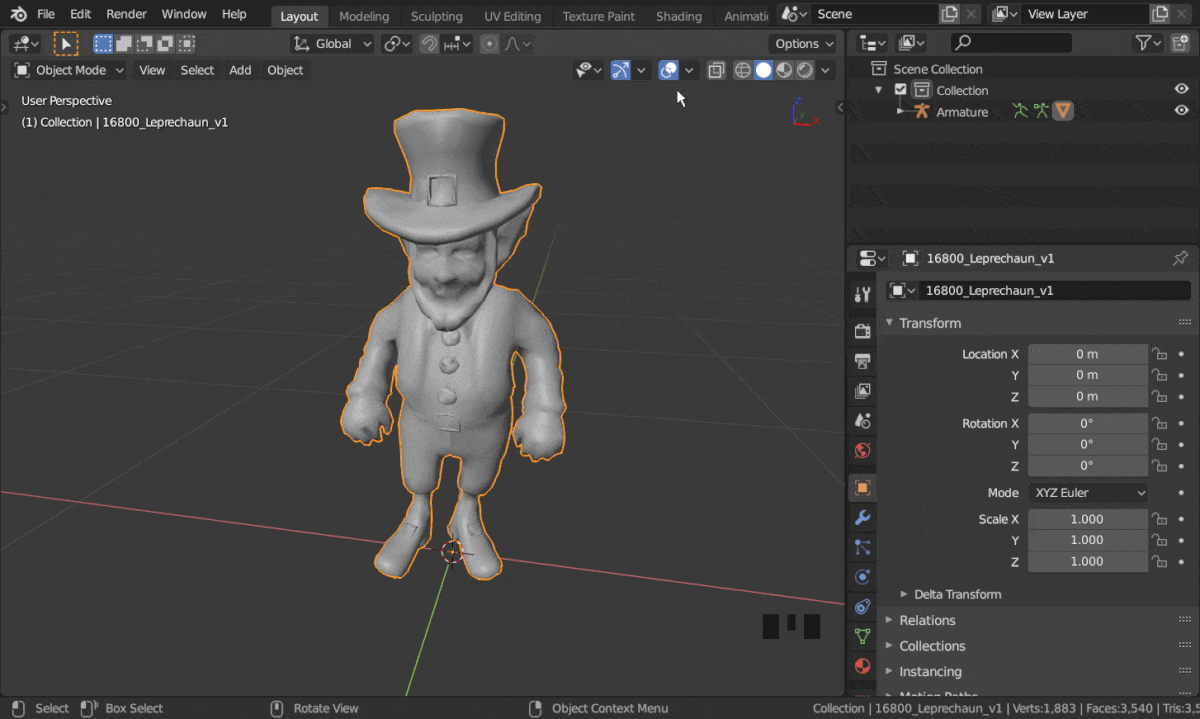This screenshot has width=1200, height=719.
Task: Click the Location X field
Action: 1087,354
